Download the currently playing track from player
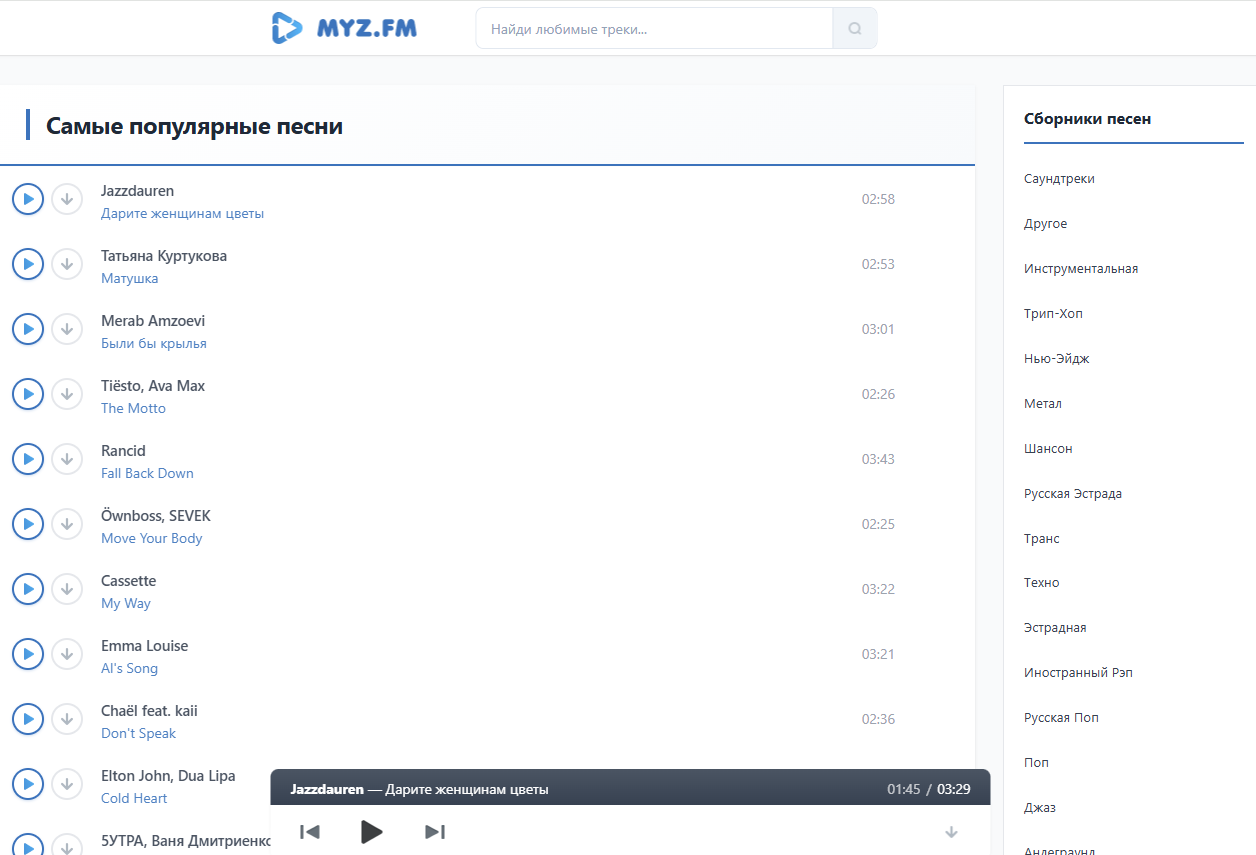The image size is (1256, 855). click(x=951, y=832)
